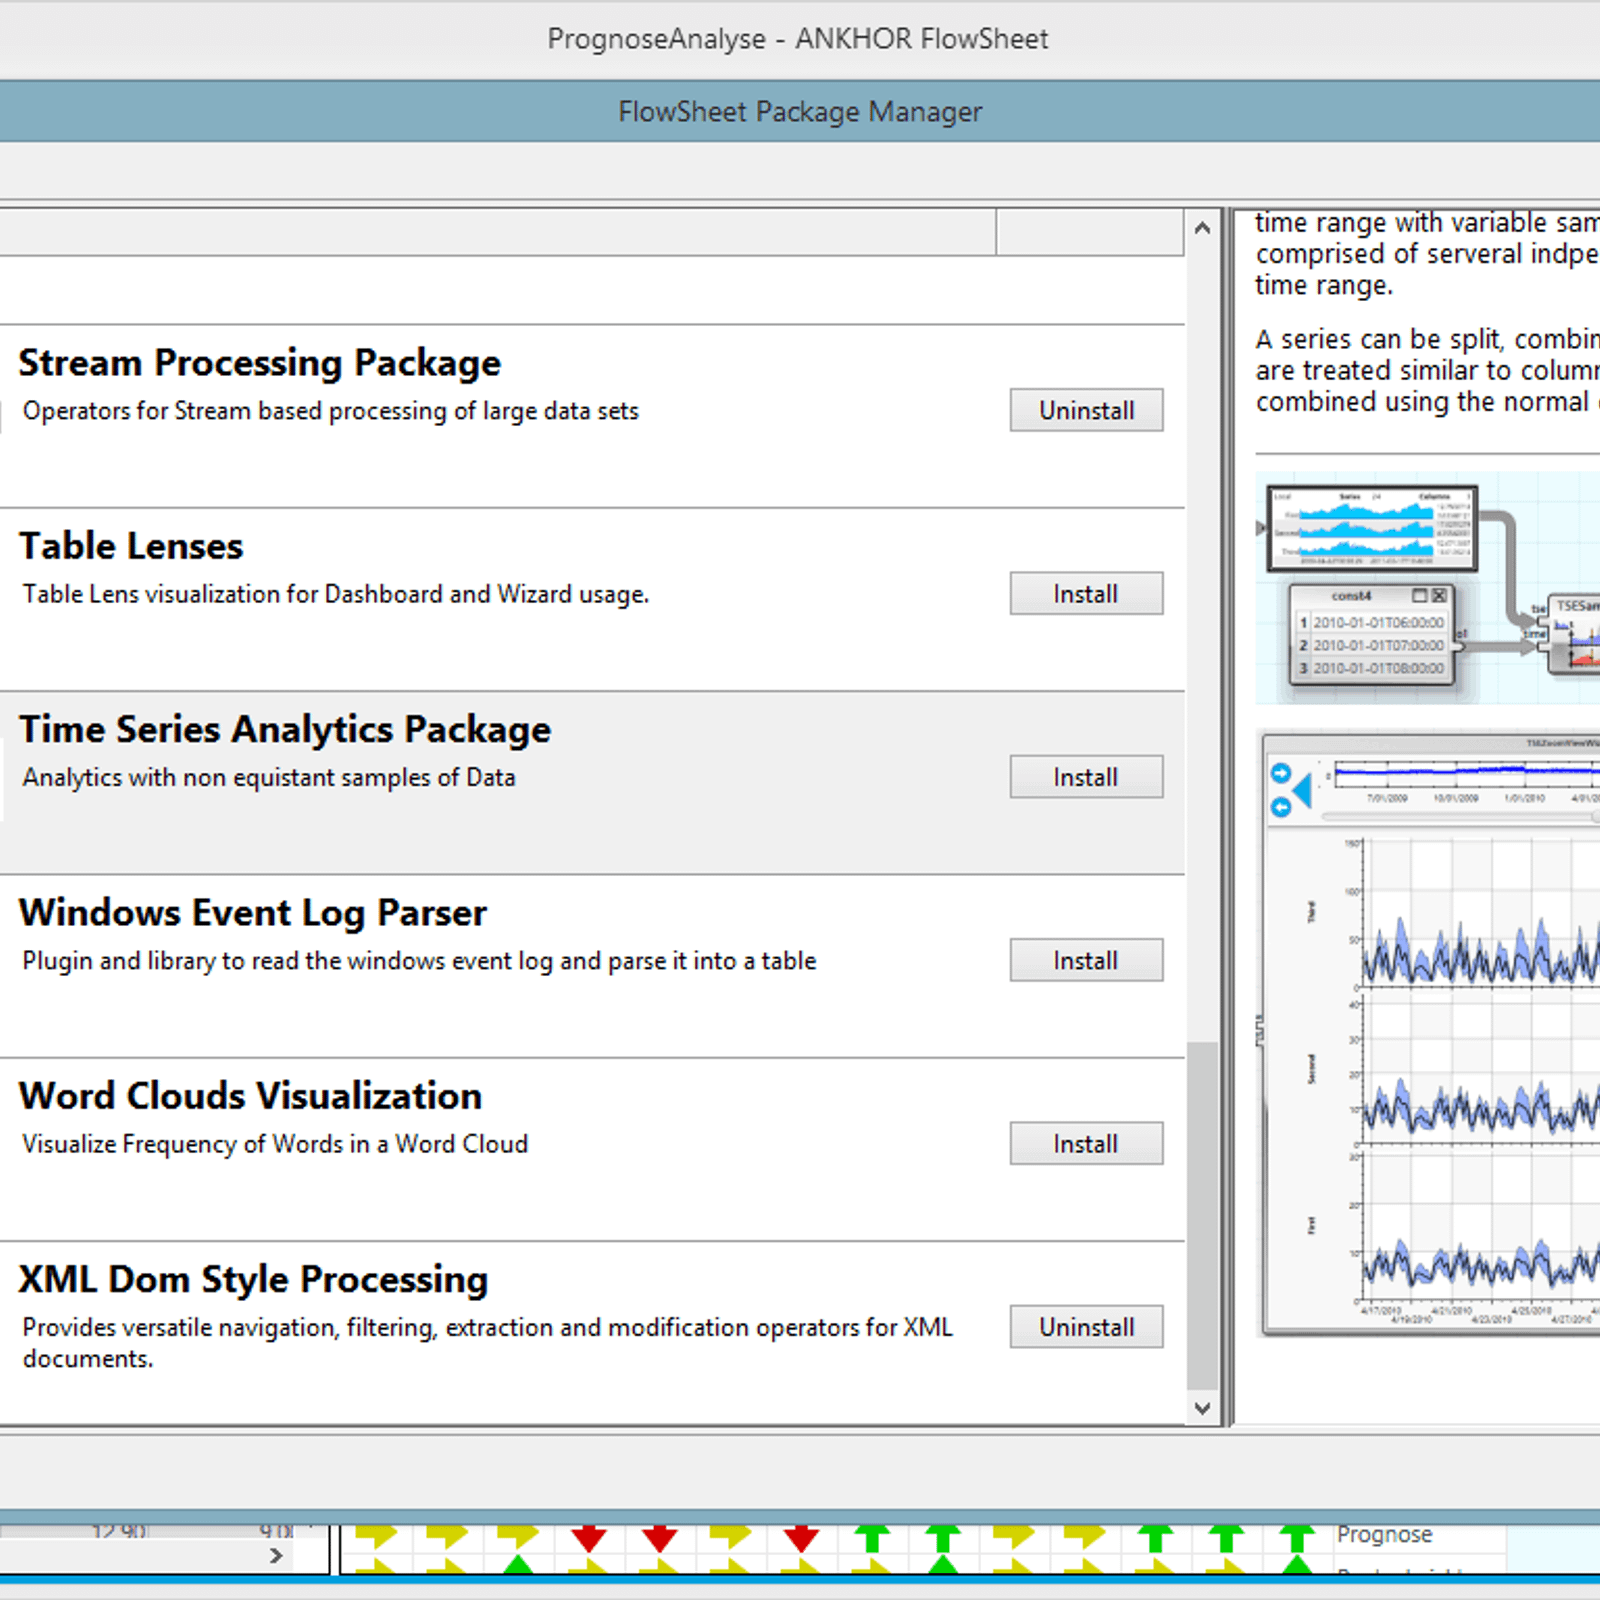Click the 'A series can be split' paragraph
This screenshot has height=1600, width=1600.
1428,370
